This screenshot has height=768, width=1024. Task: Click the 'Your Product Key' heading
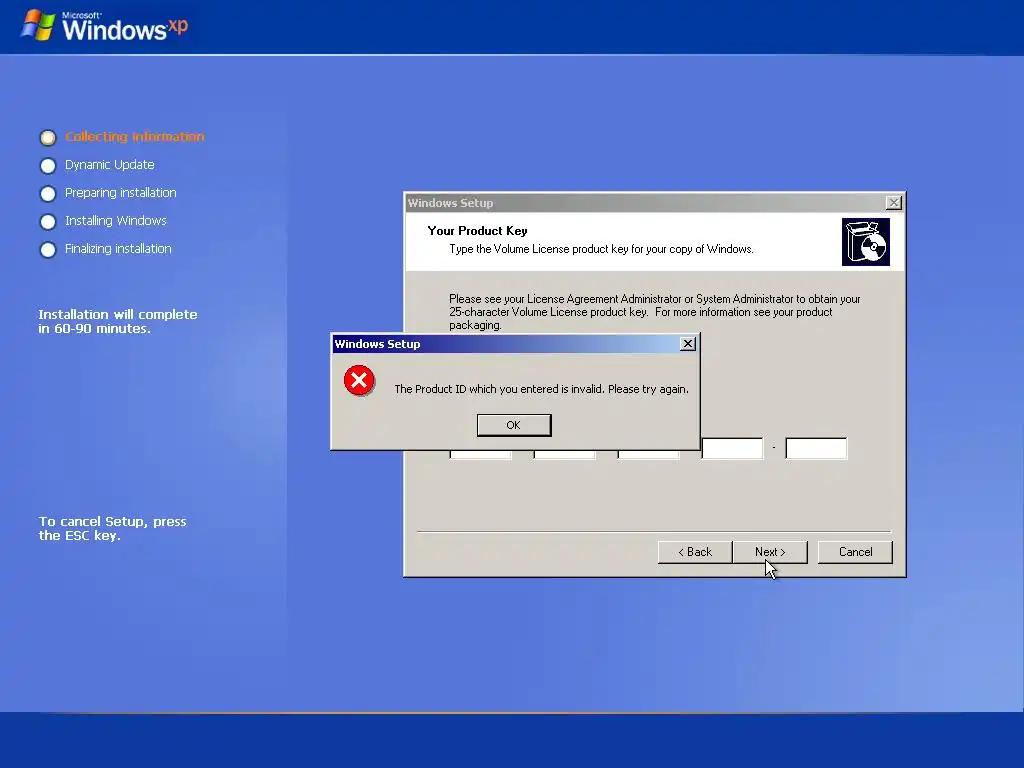tap(477, 231)
